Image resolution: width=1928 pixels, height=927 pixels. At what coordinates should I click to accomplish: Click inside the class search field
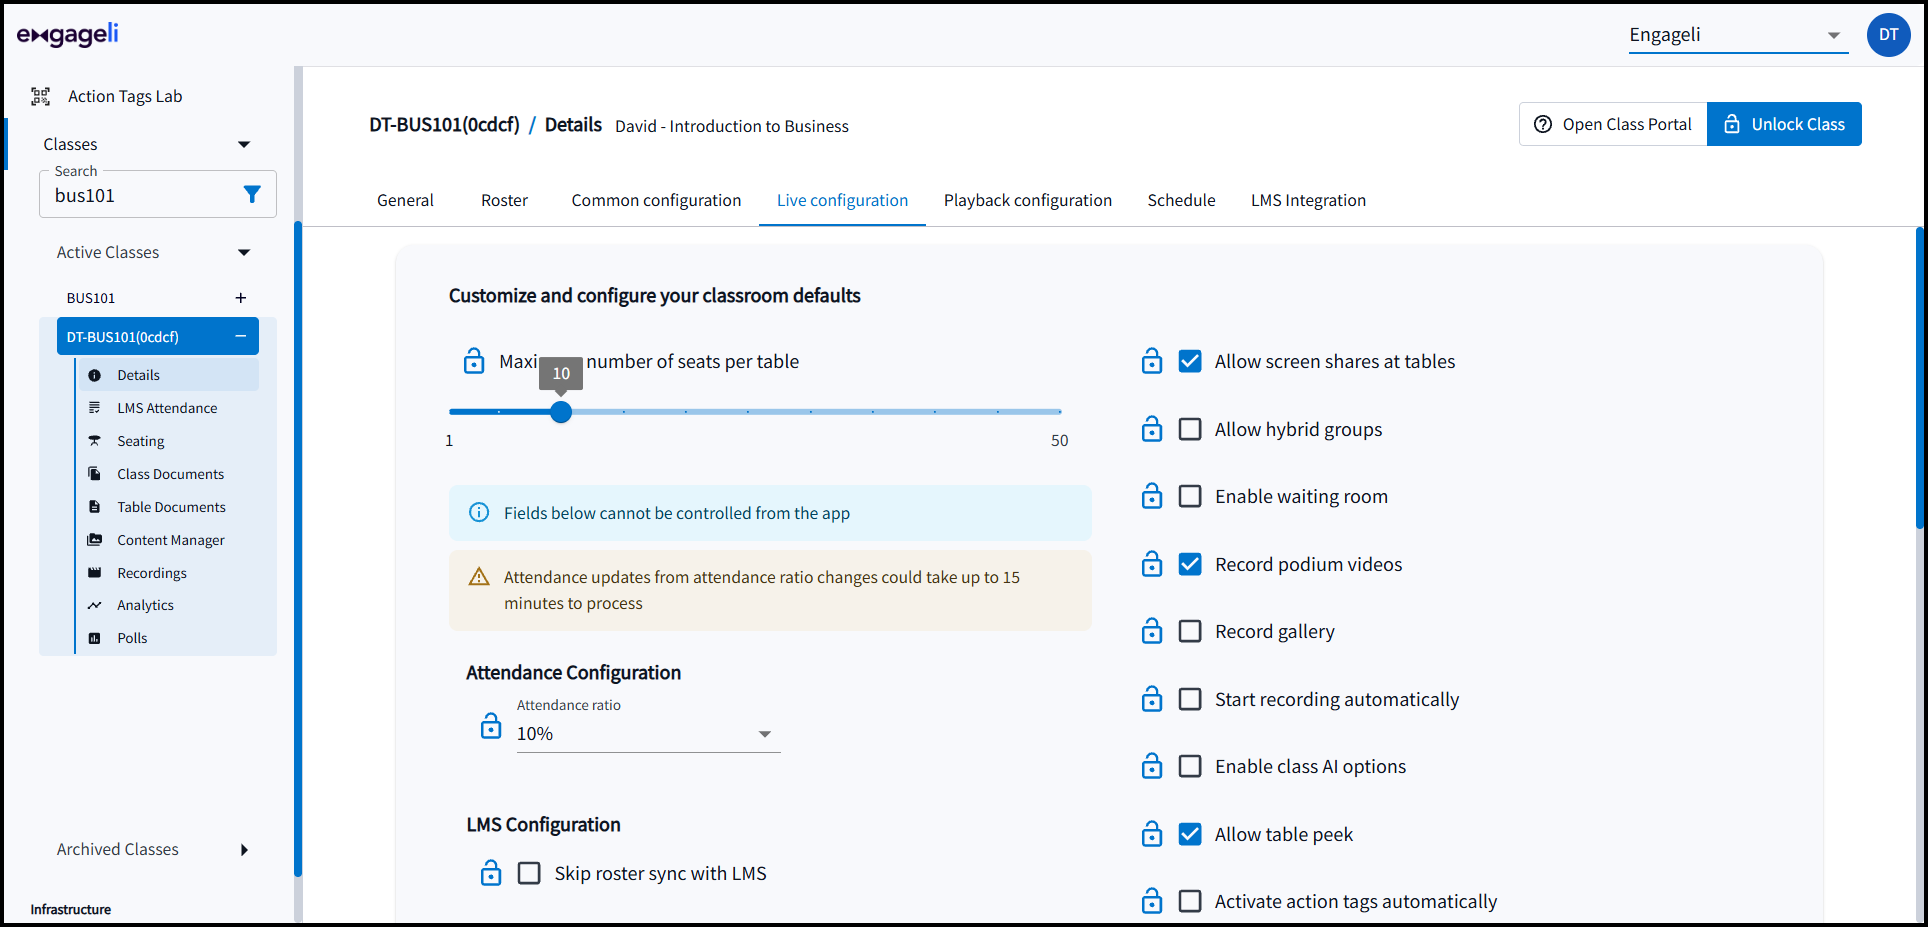[x=140, y=194]
